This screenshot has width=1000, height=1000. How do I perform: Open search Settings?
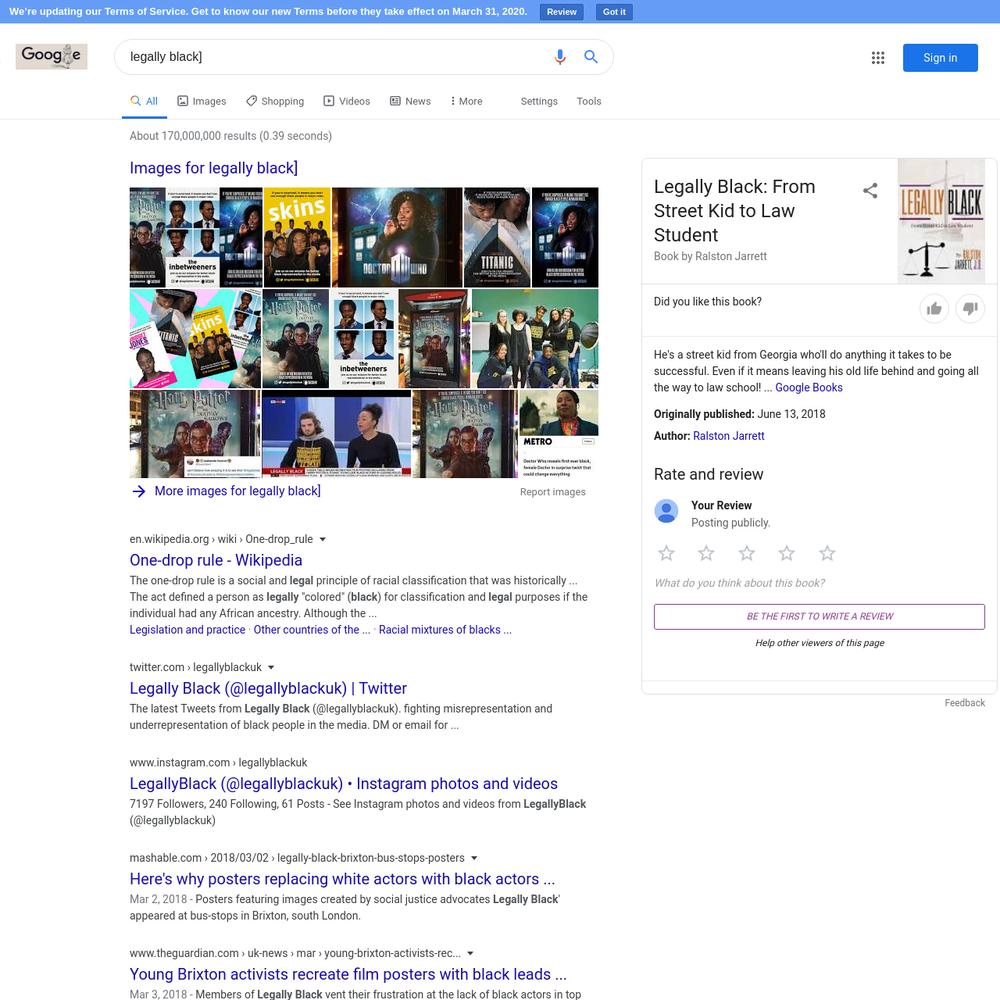539,101
